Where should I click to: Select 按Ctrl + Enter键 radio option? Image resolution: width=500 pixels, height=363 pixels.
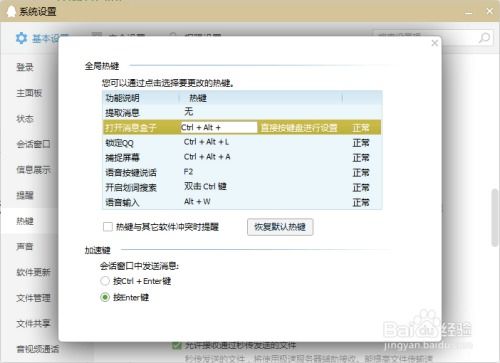[105, 281]
